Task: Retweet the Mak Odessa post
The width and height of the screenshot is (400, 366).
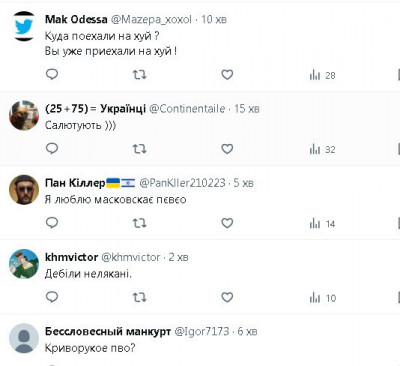Action: (x=139, y=75)
